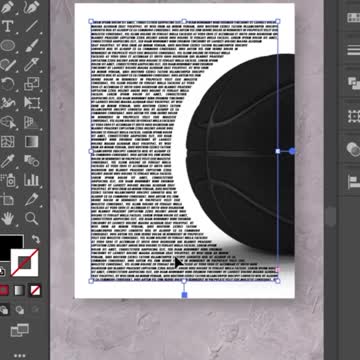Click the Stroke swatch with red slash

tap(24, 263)
